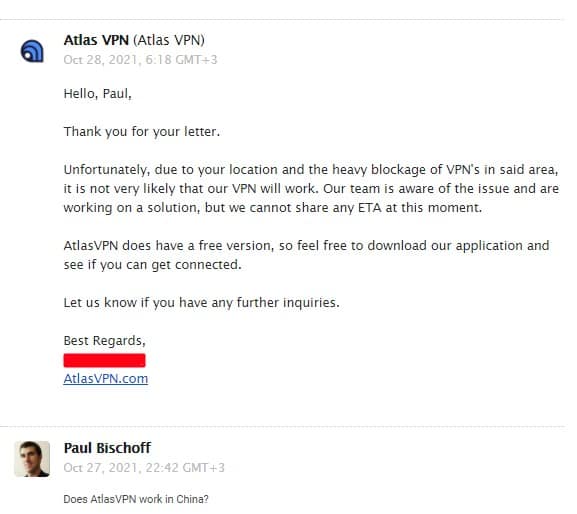Select the Paul Bischoff sender name

click(107, 448)
